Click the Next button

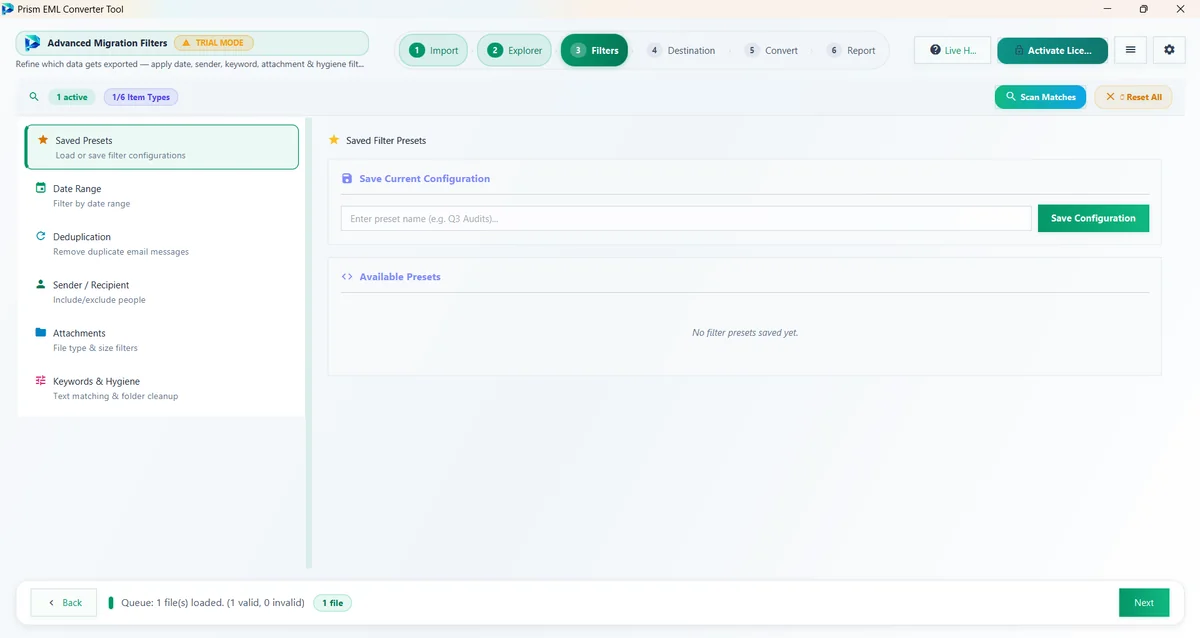1144,603
